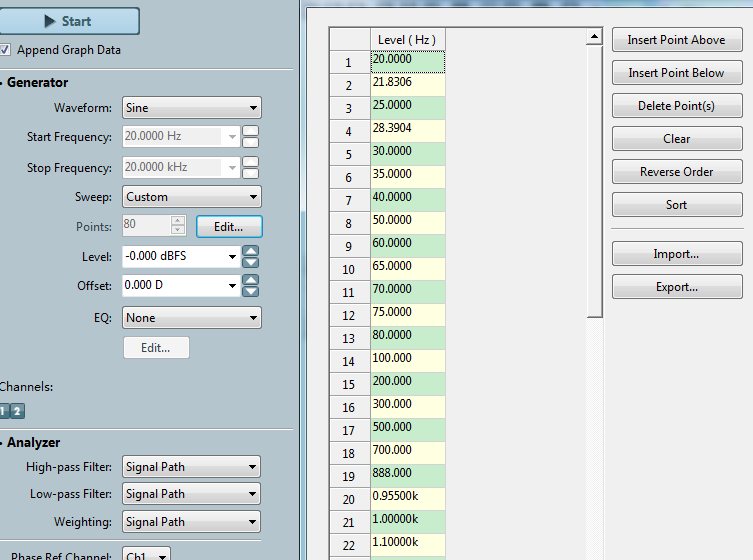Start the sweep measurement

(69, 21)
